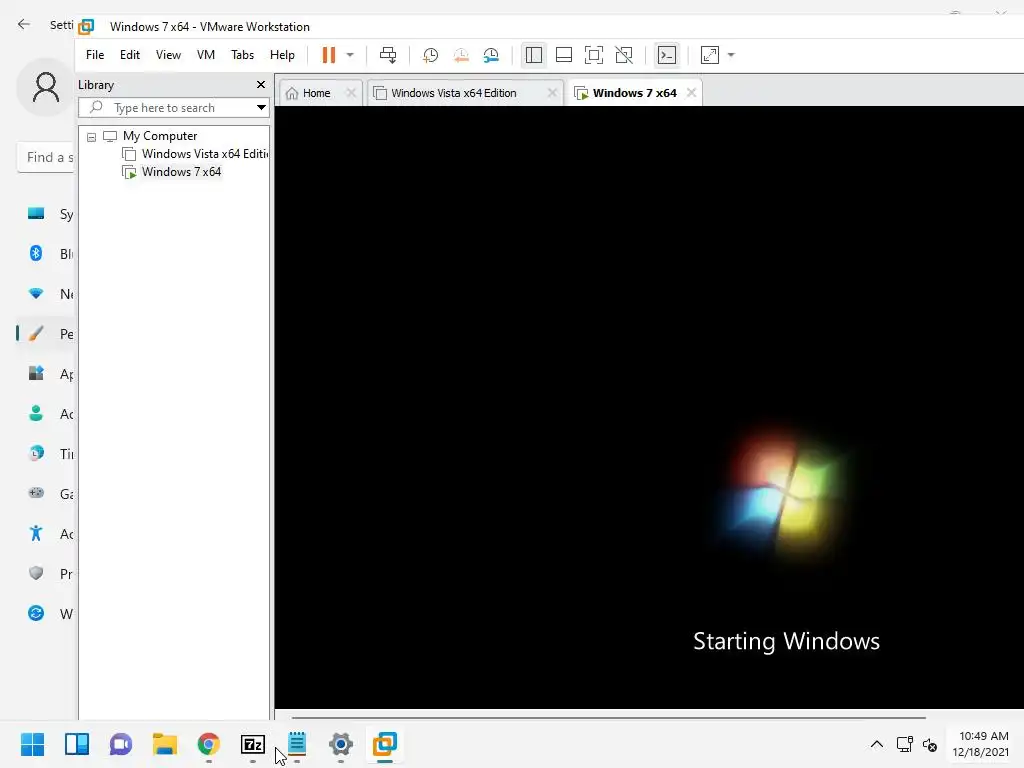Open the notepad app on the taskbar
1024x768 pixels.
coord(297,744)
